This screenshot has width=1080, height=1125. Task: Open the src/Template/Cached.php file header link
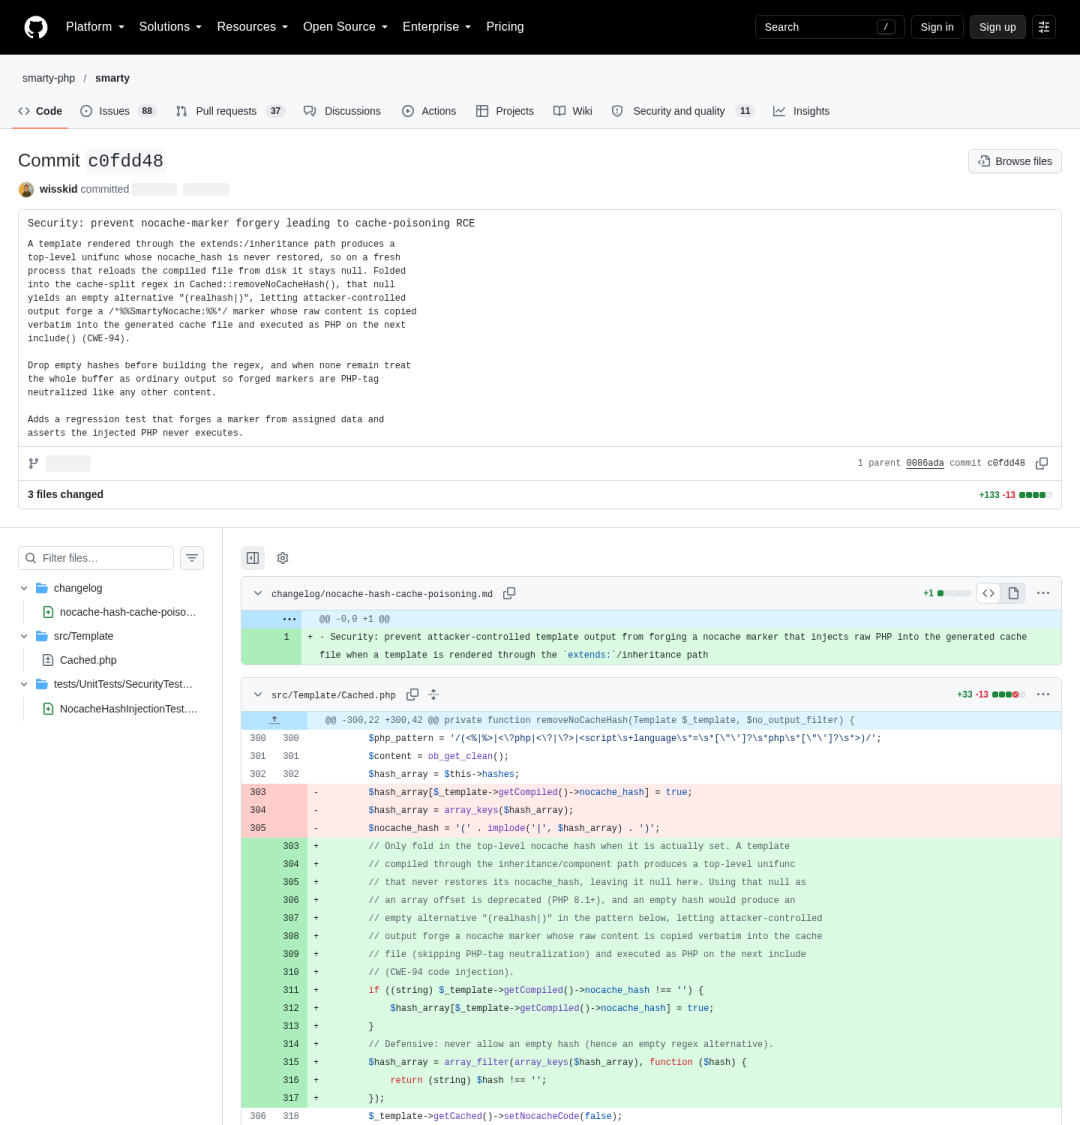point(333,695)
